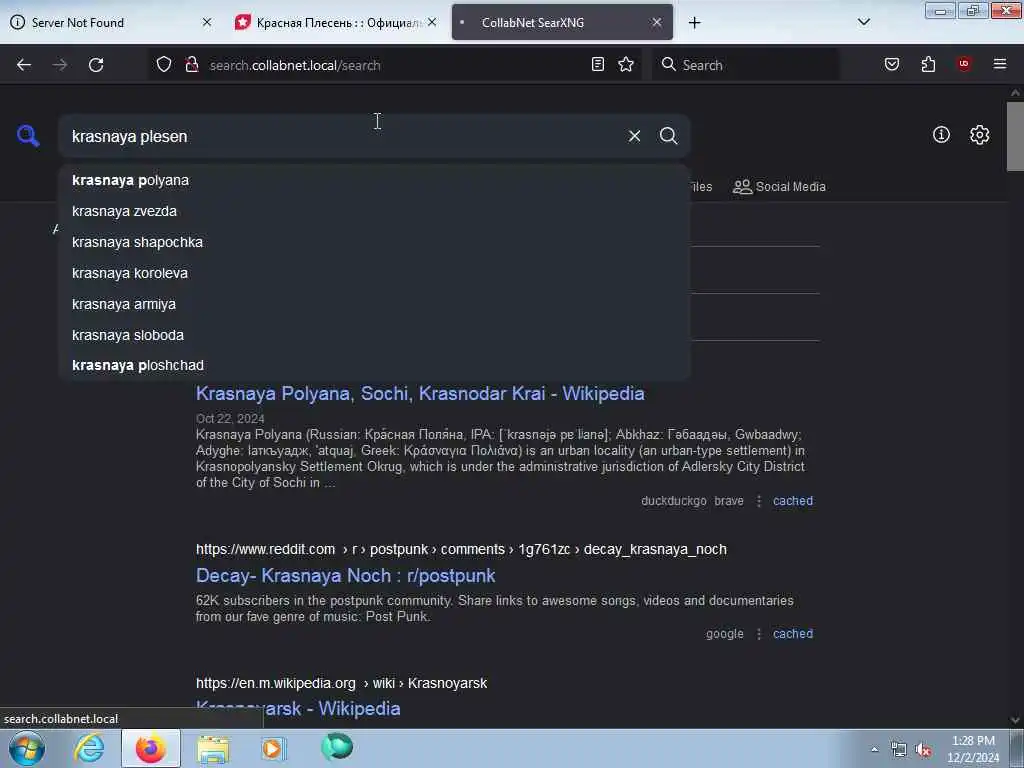
Task: Open the Pocket save icon
Action: [x=892, y=64]
